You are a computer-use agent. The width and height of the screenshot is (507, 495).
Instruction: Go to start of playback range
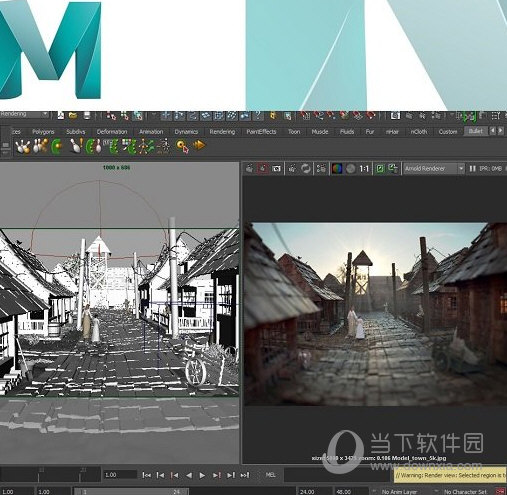click(x=146, y=475)
